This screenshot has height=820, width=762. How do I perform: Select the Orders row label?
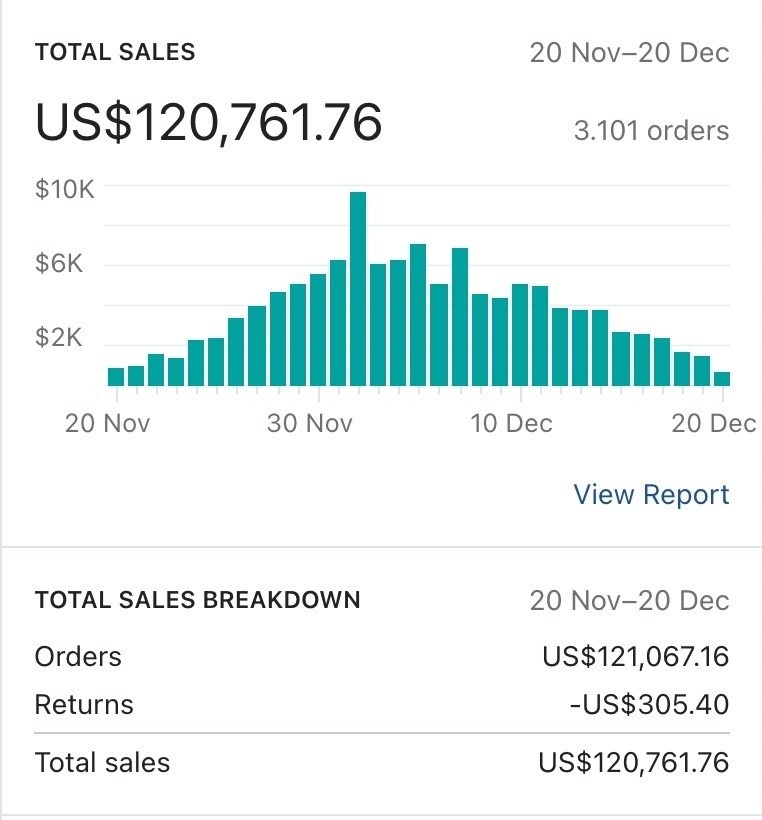pos(78,657)
